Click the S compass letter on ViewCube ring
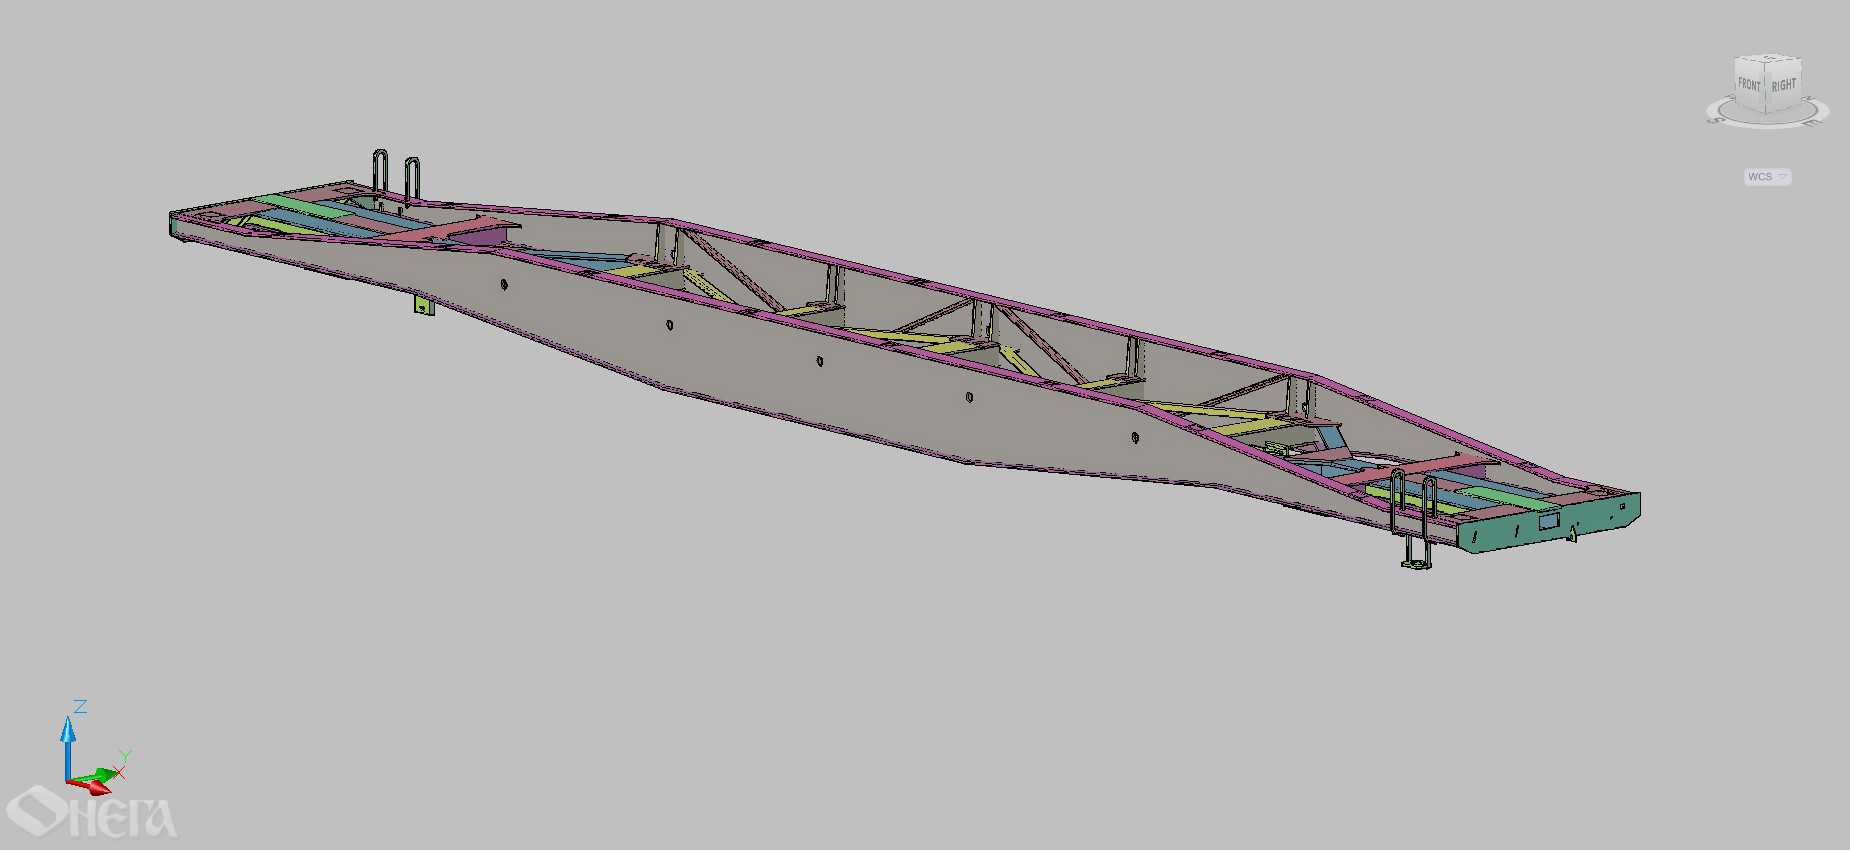This screenshot has height=850, width=1850. click(x=1718, y=119)
